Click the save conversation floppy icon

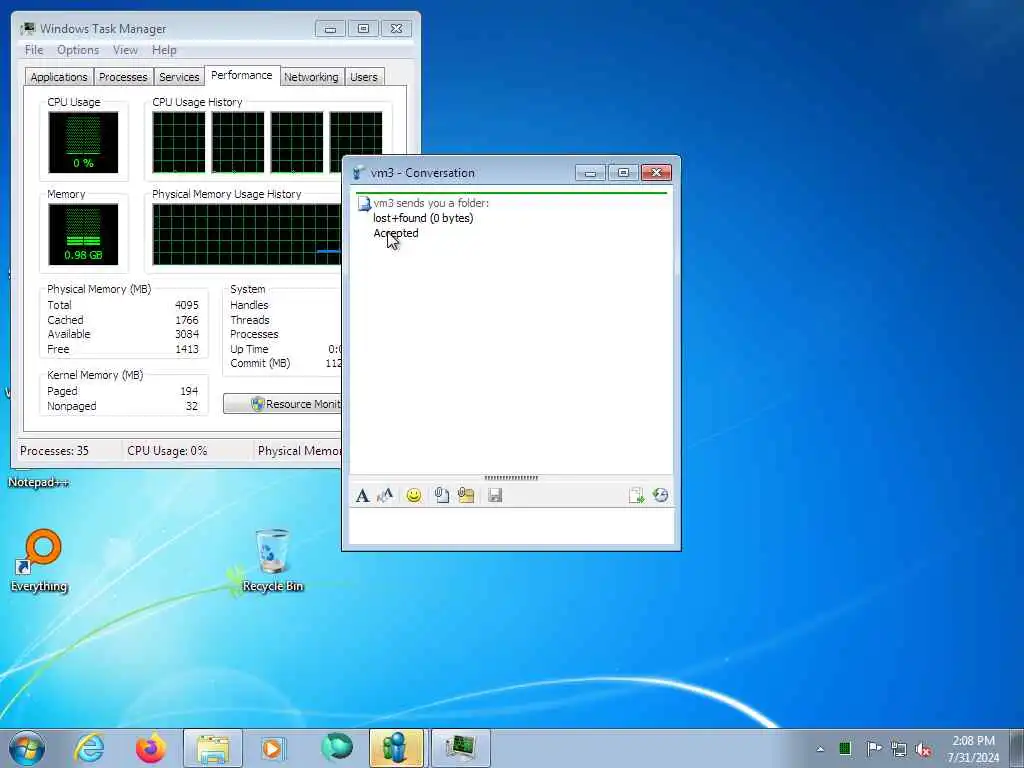[495, 496]
